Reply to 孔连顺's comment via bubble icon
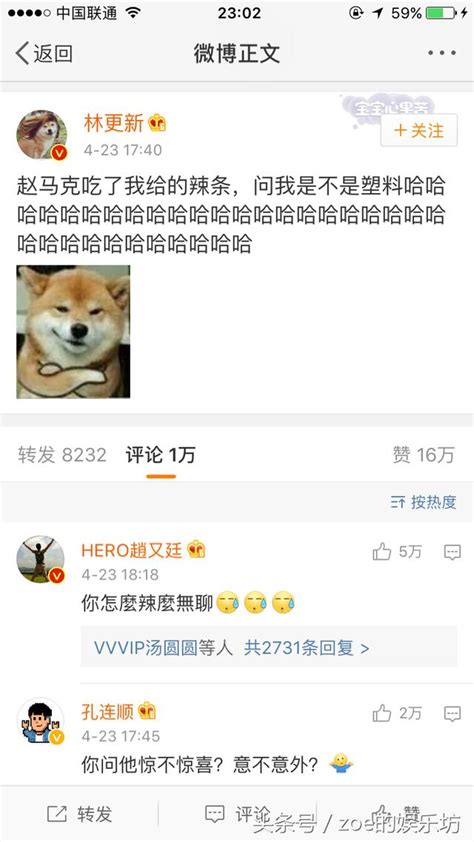Image resolution: width=474 pixels, height=842 pixels. (453, 714)
